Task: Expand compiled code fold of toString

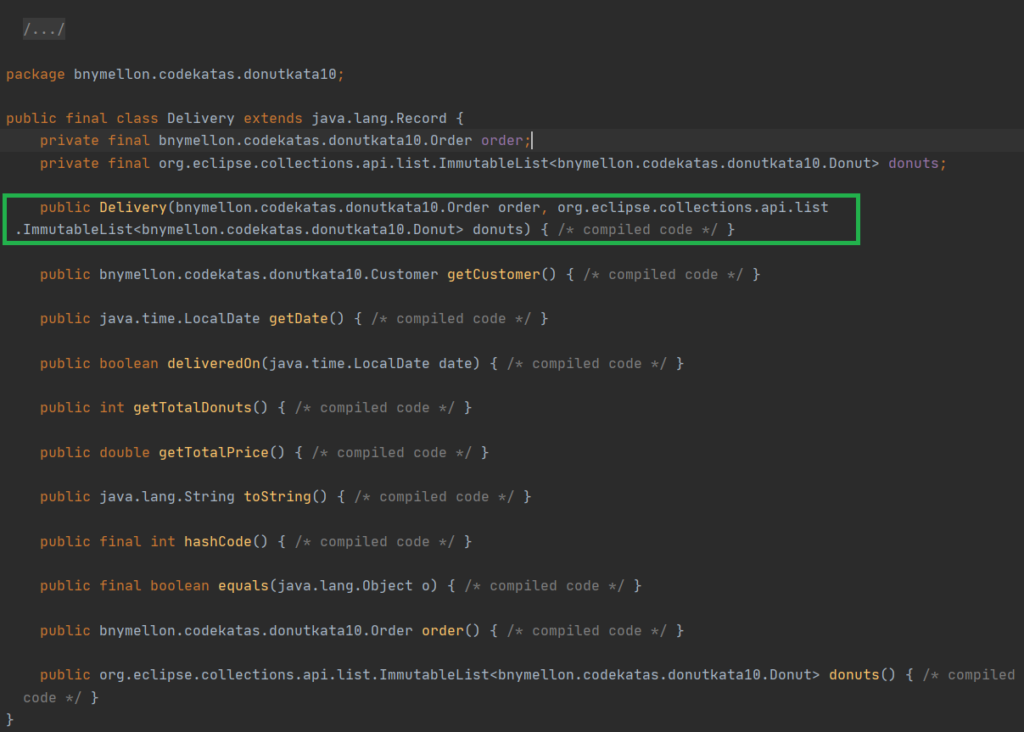Action: click(434, 497)
